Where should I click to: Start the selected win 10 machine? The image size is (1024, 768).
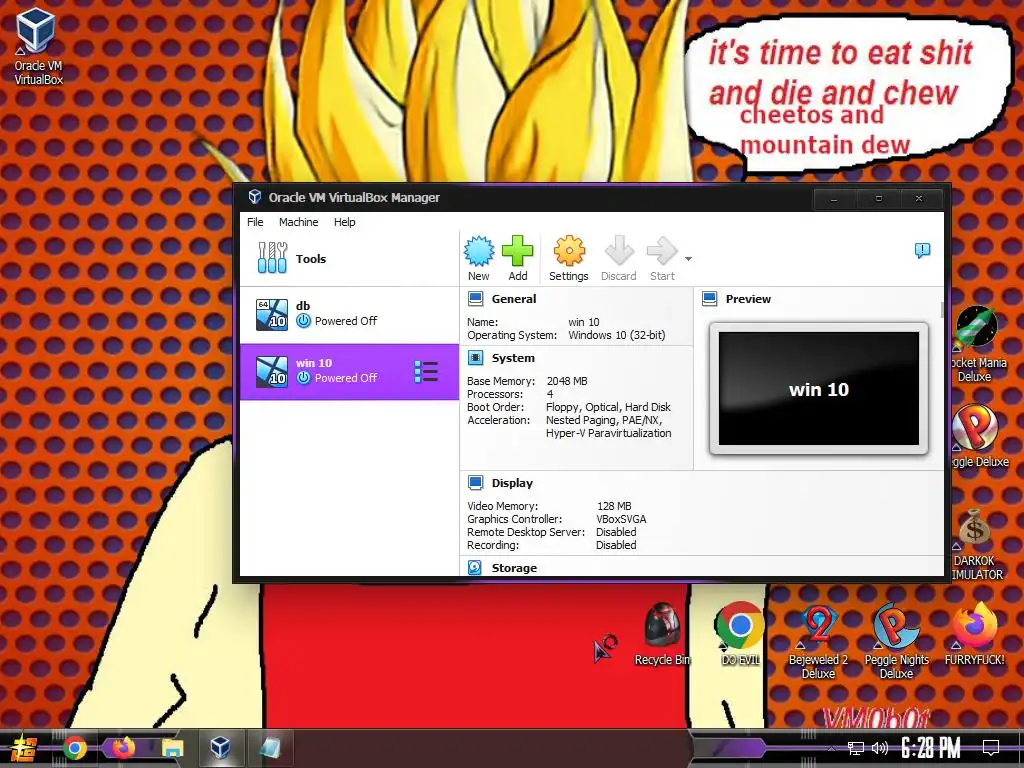662,251
